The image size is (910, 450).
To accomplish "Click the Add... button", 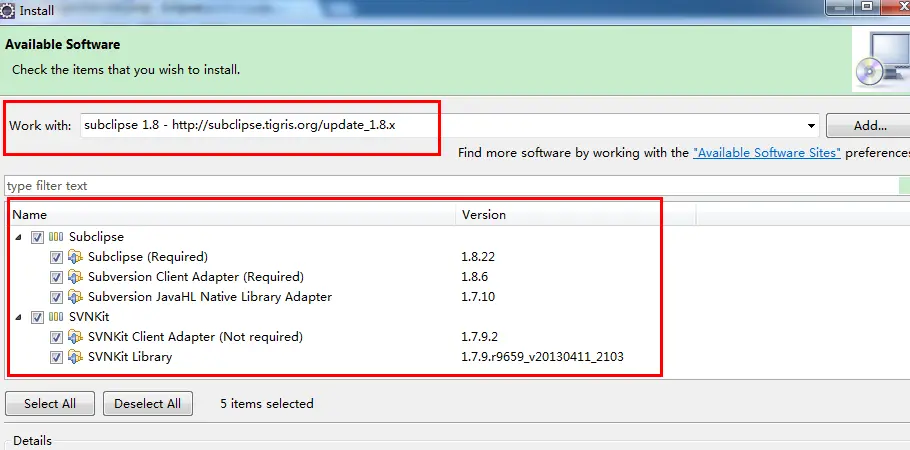I will [869, 126].
